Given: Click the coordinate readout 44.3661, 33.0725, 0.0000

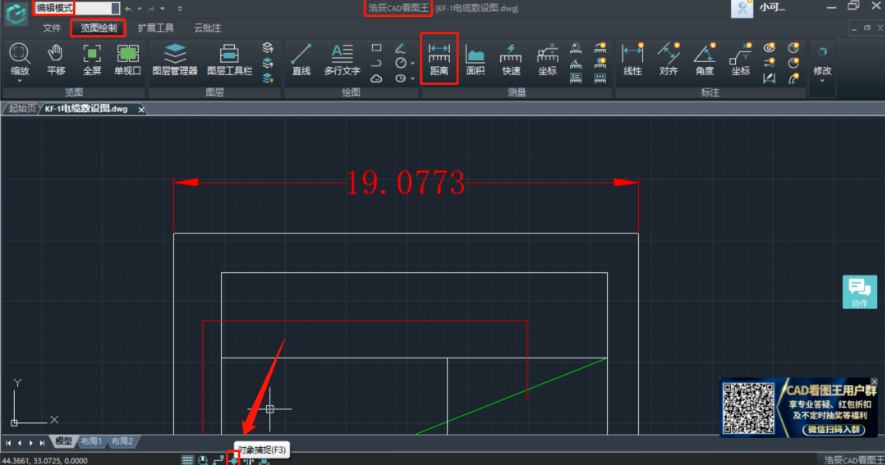Looking at the screenshot, I should 45,460.
